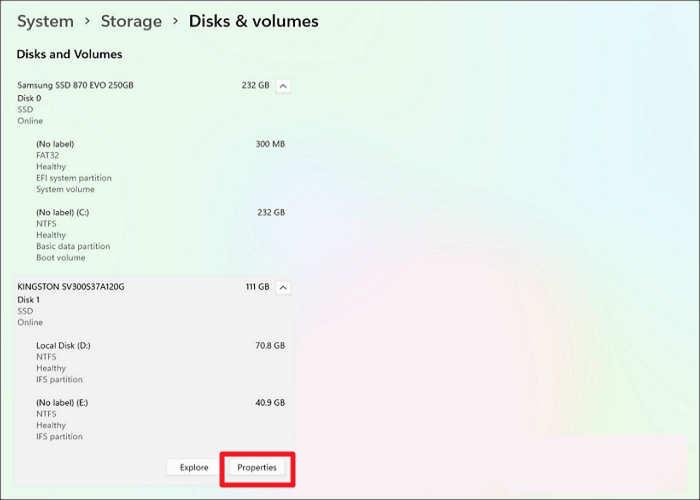The image size is (700, 500).
Task: Click the 40.9 GB size of E: volume
Action: (270, 403)
